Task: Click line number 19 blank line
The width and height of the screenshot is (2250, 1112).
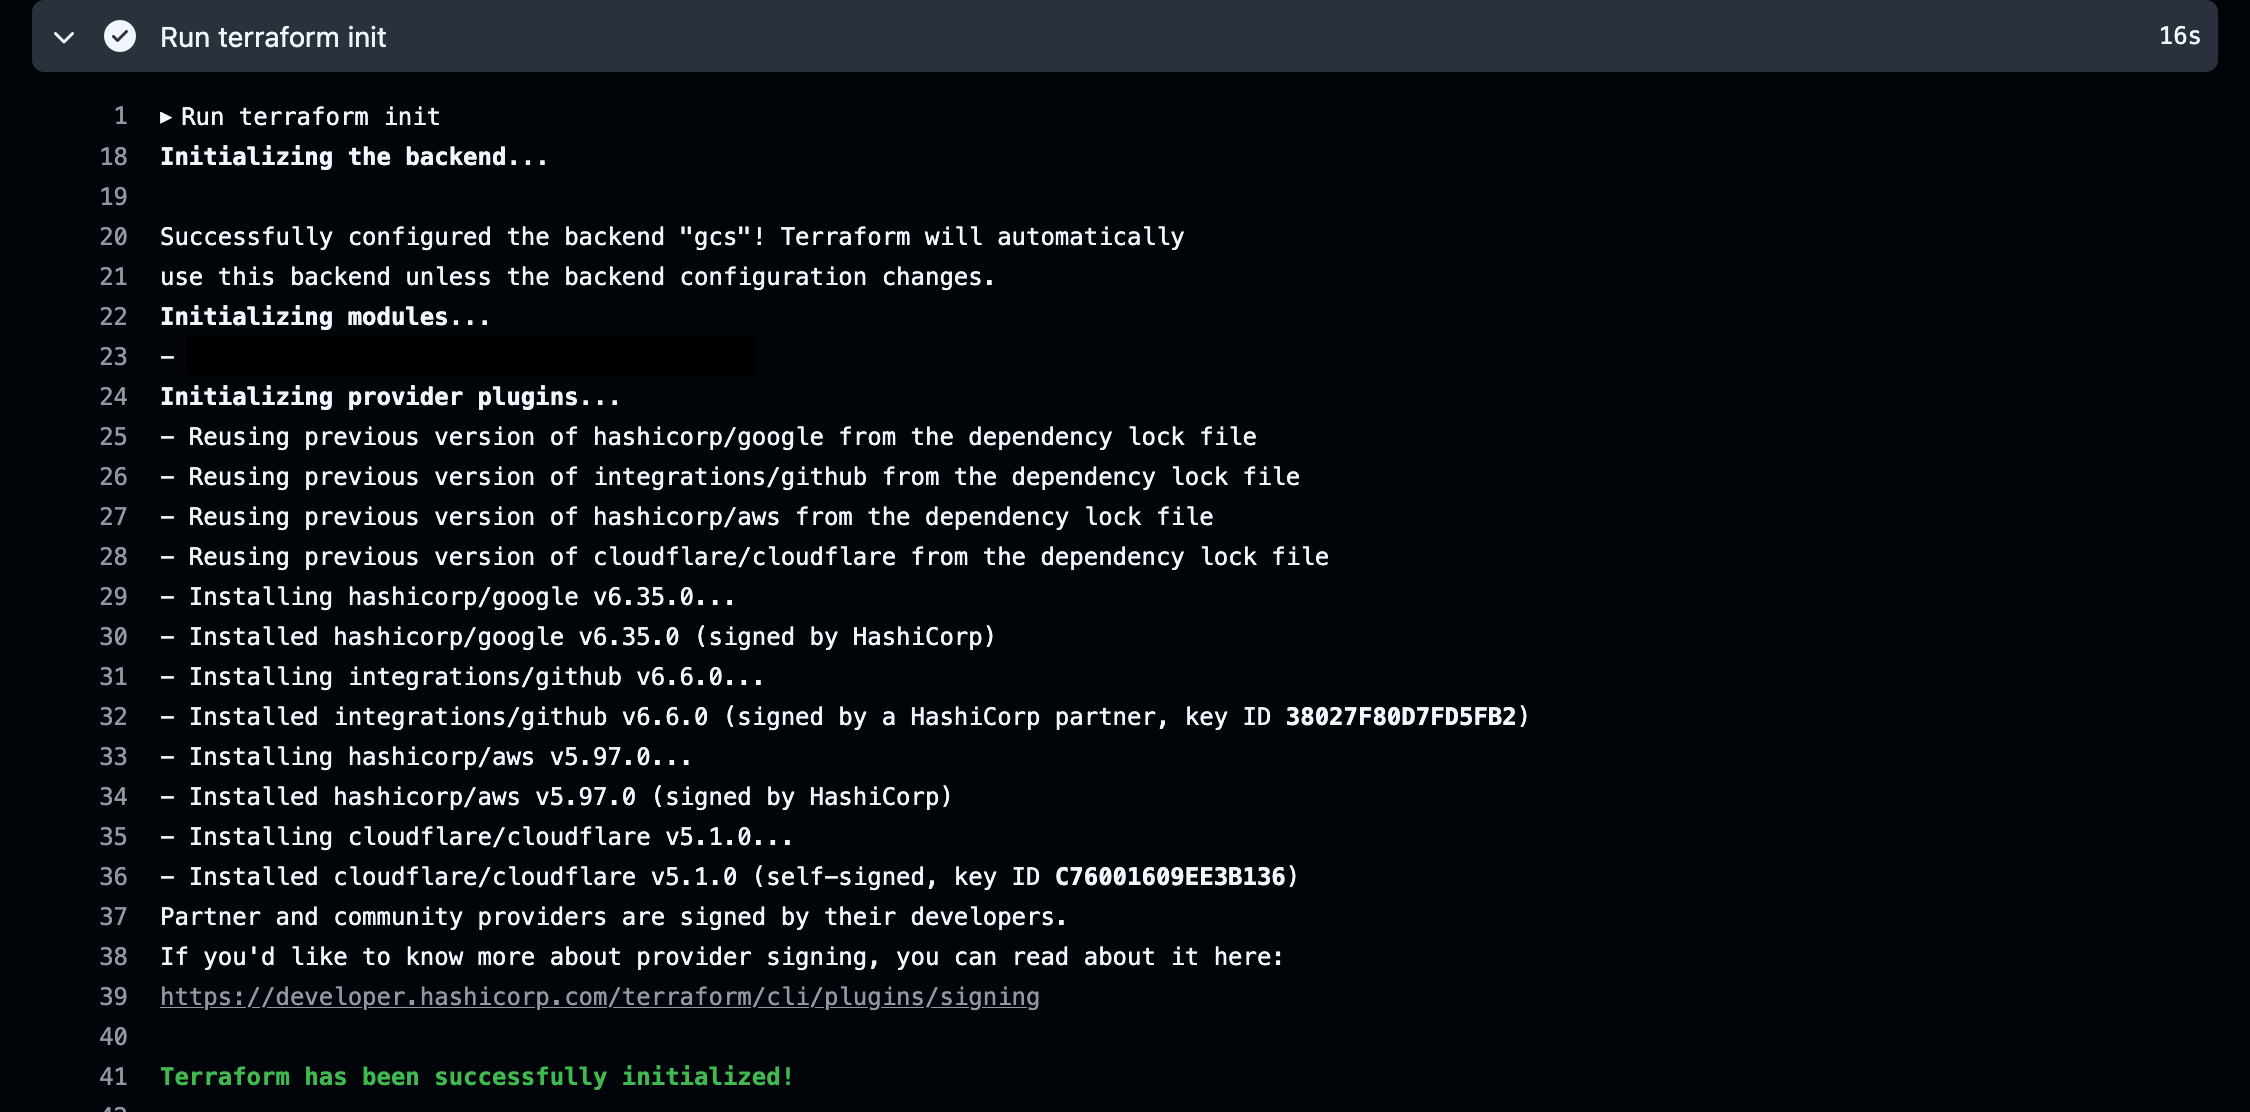Action: [113, 196]
